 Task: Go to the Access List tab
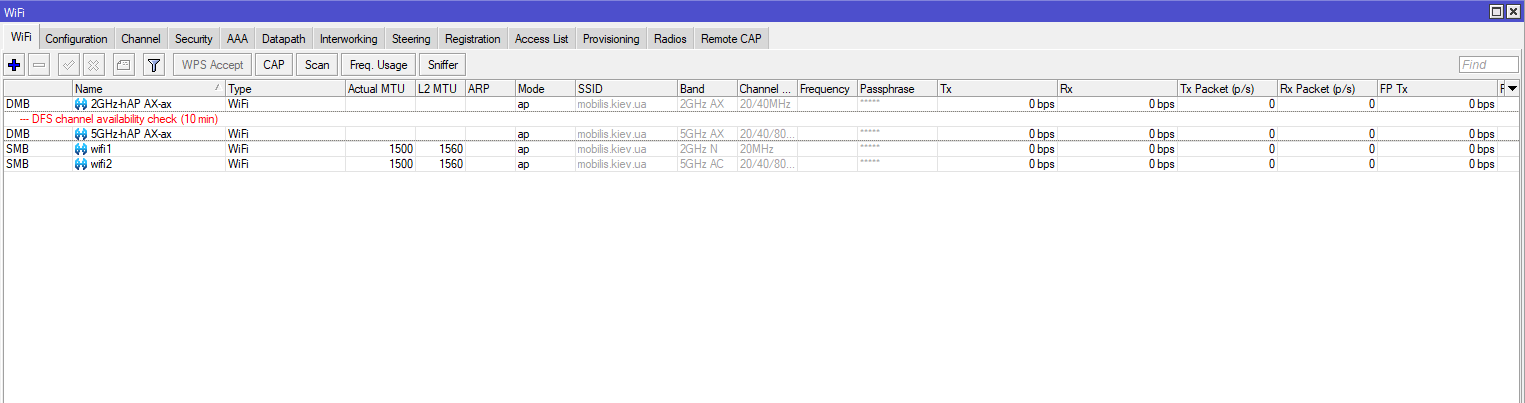click(541, 39)
